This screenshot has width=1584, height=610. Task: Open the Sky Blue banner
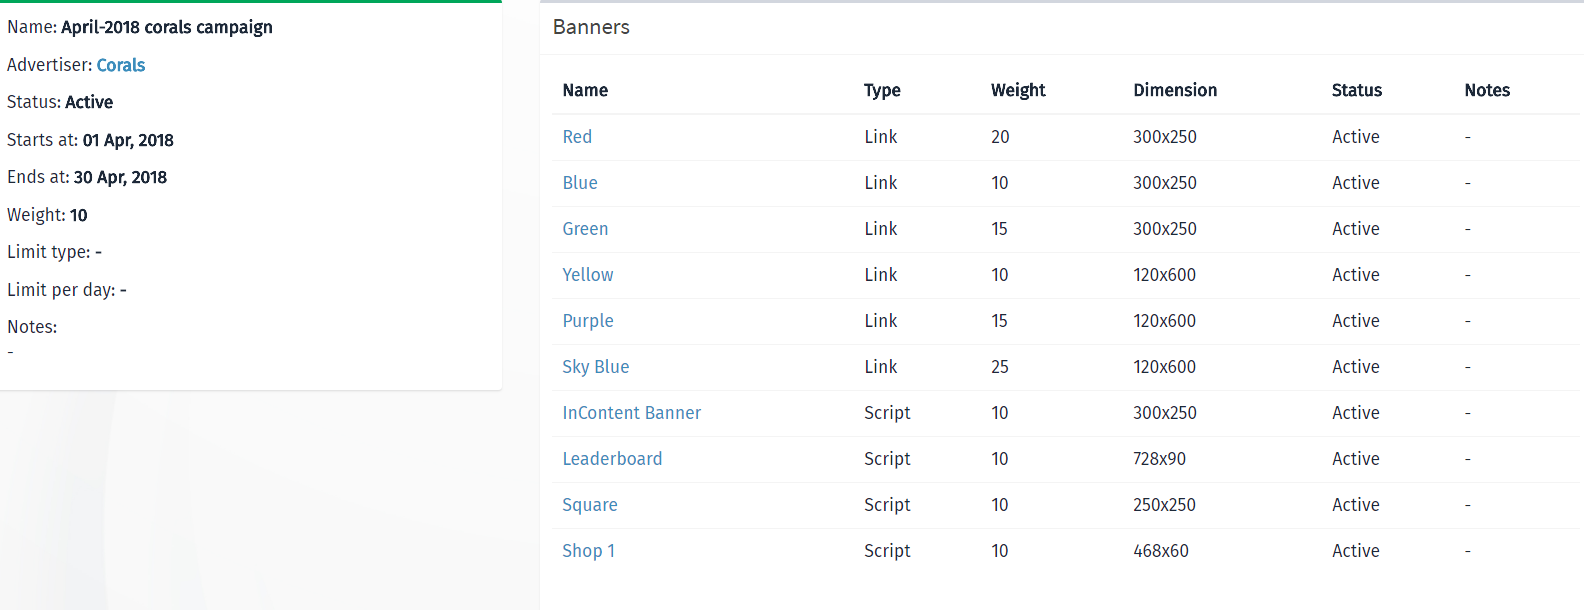point(596,367)
